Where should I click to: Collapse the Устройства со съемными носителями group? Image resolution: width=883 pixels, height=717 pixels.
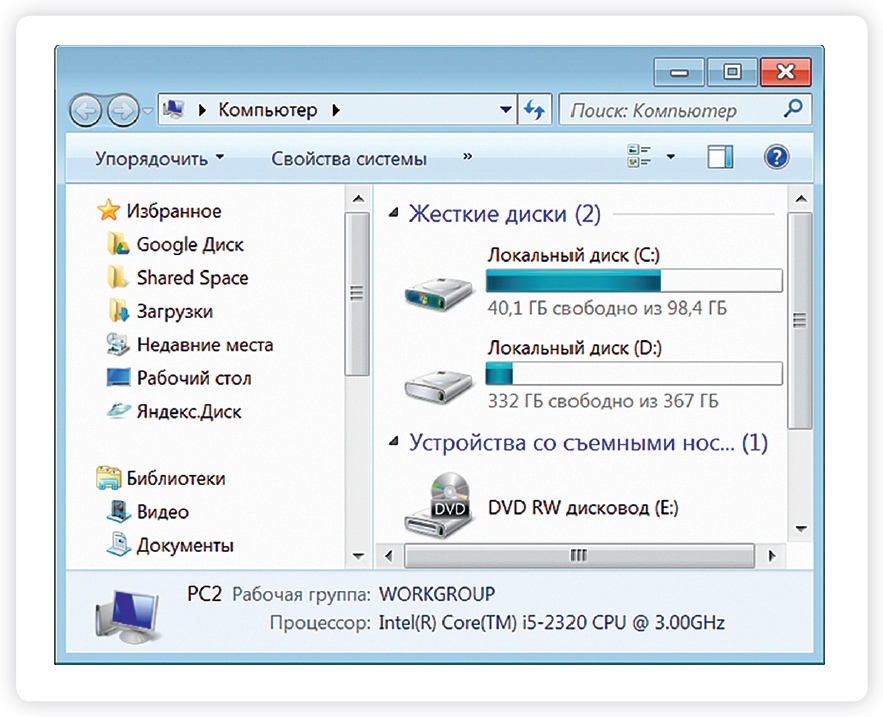click(394, 442)
